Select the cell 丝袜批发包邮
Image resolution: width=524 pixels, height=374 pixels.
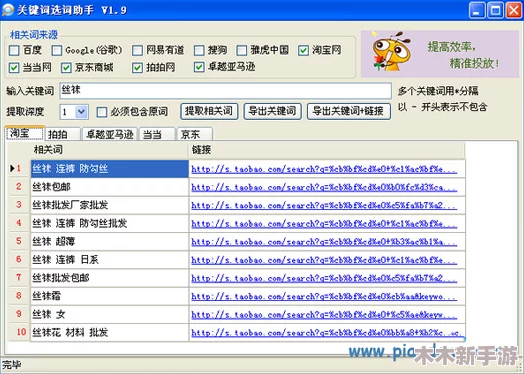110,278
